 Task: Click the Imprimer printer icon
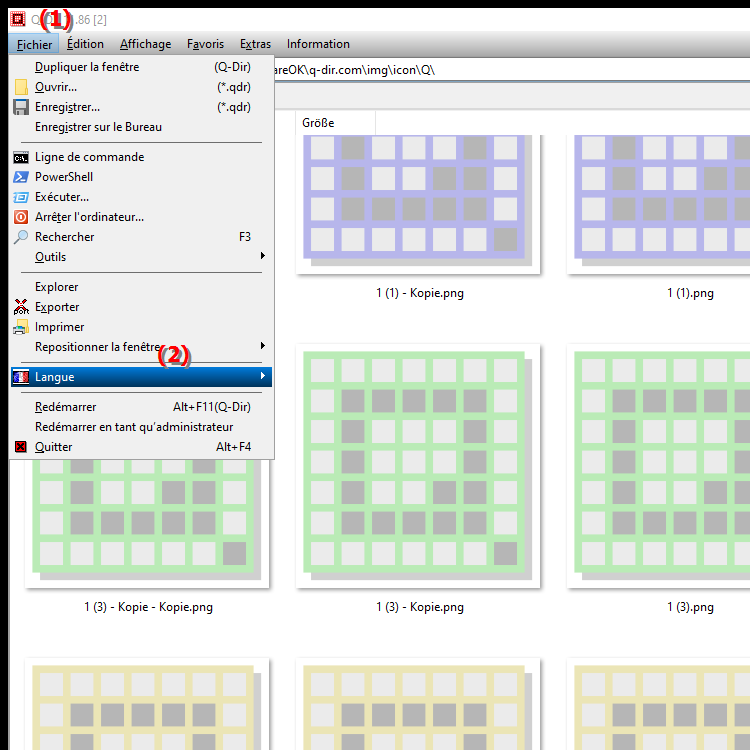21,327
